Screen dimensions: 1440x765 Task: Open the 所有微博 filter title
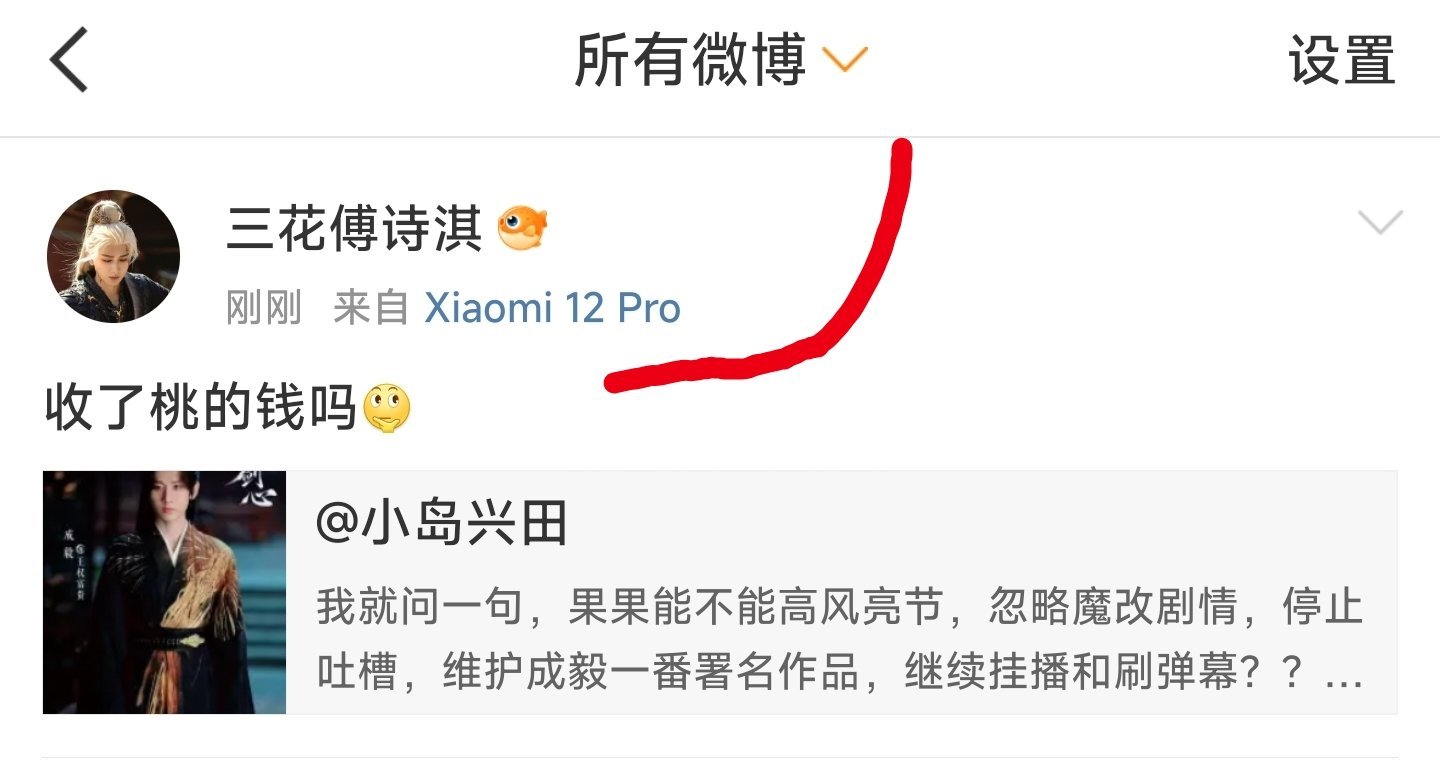point(689,61)
